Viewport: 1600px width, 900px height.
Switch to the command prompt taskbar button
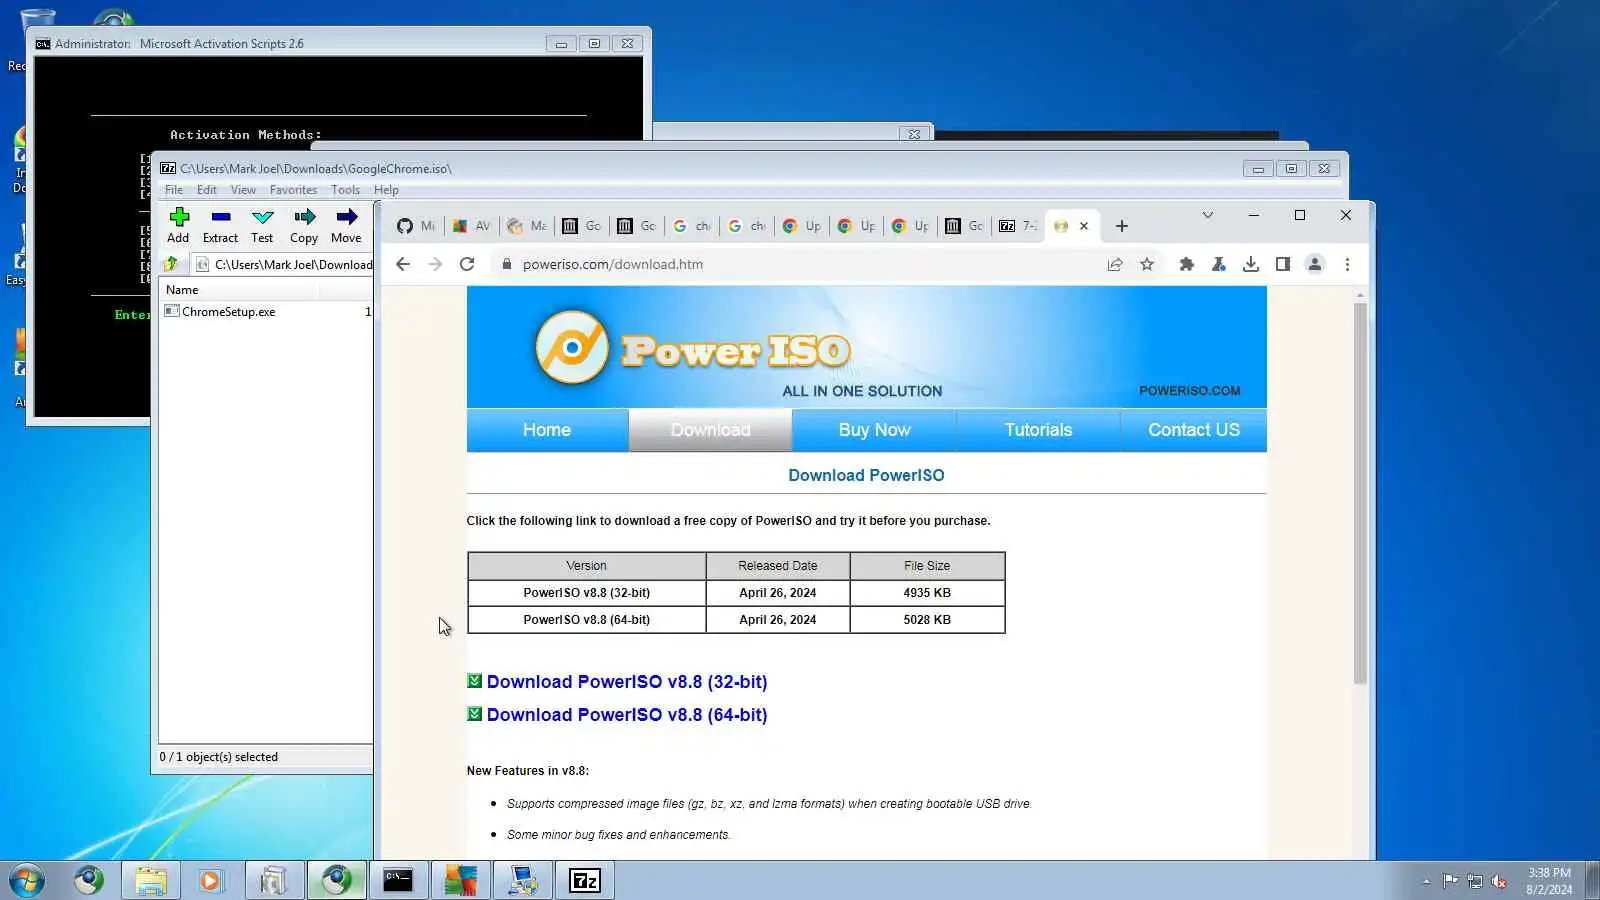398,880
